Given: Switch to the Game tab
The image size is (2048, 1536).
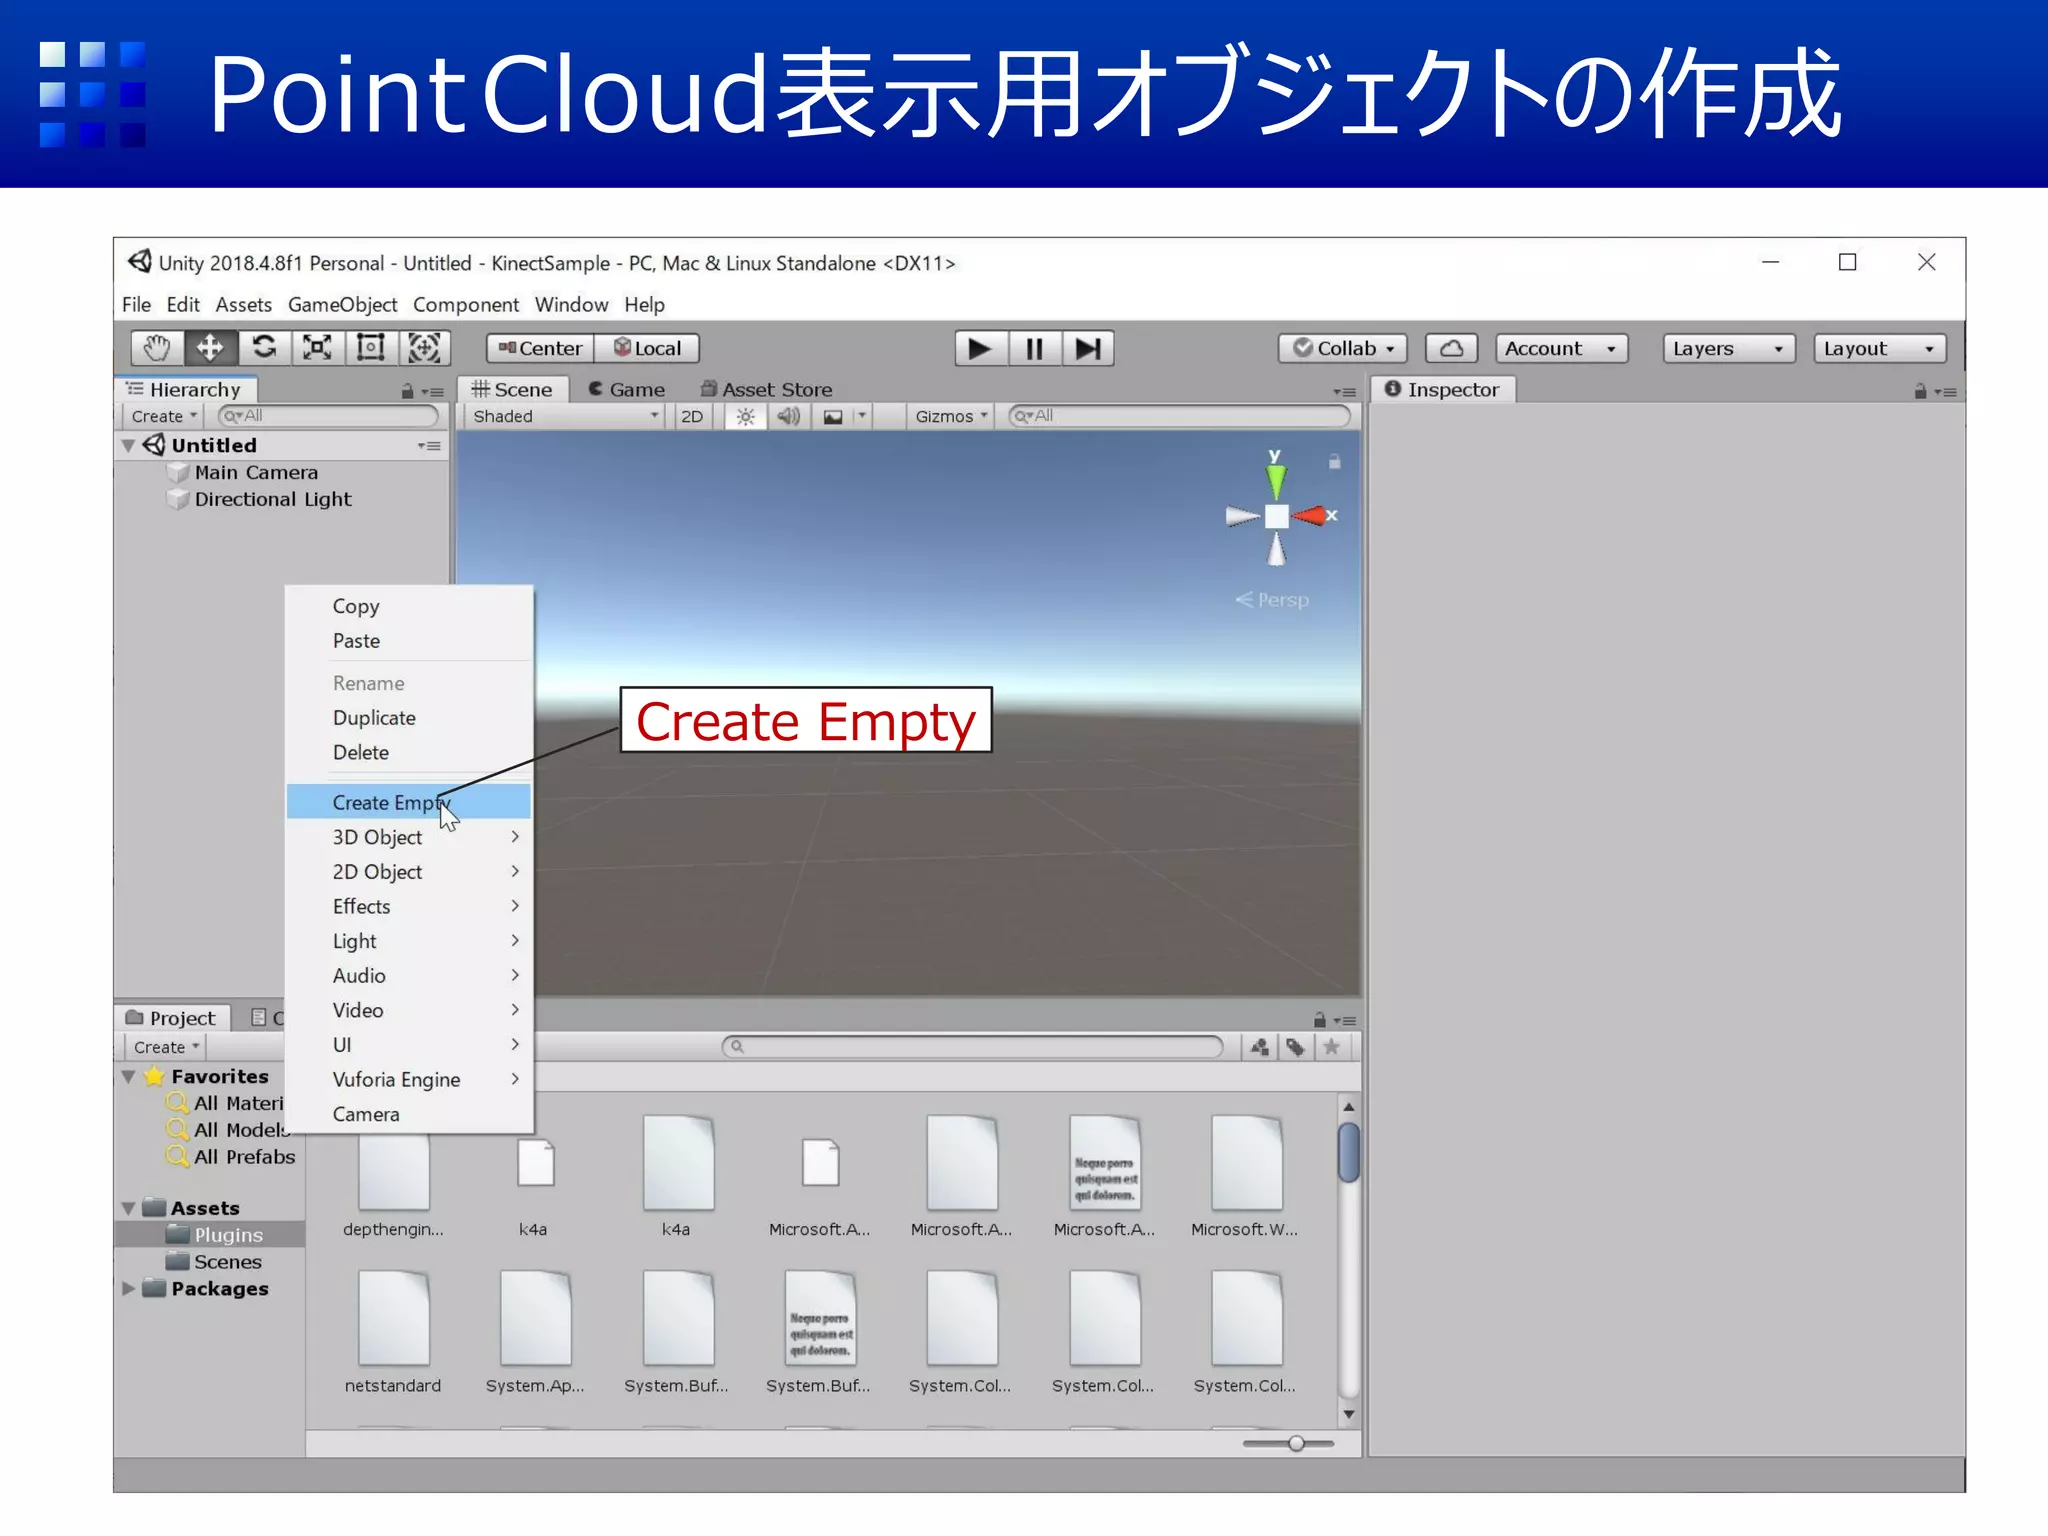Looking at the screenshot, I should pyautogui.click(x=626, y=390).
